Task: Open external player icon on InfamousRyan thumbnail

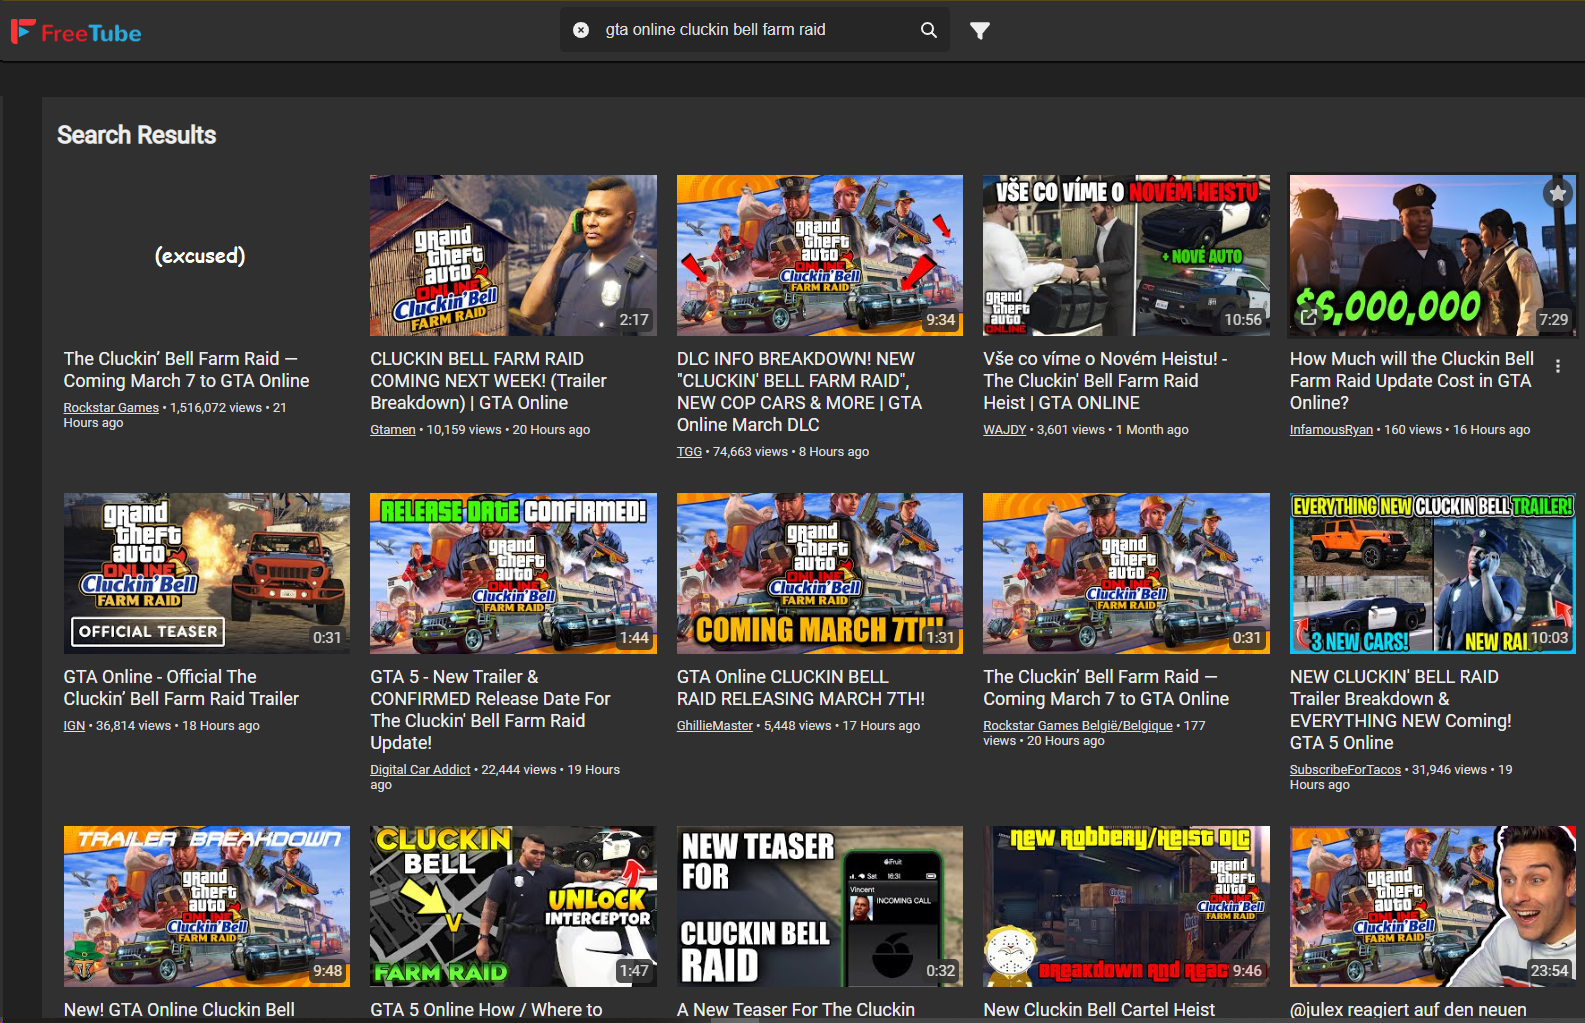Action: [1309, 317]
